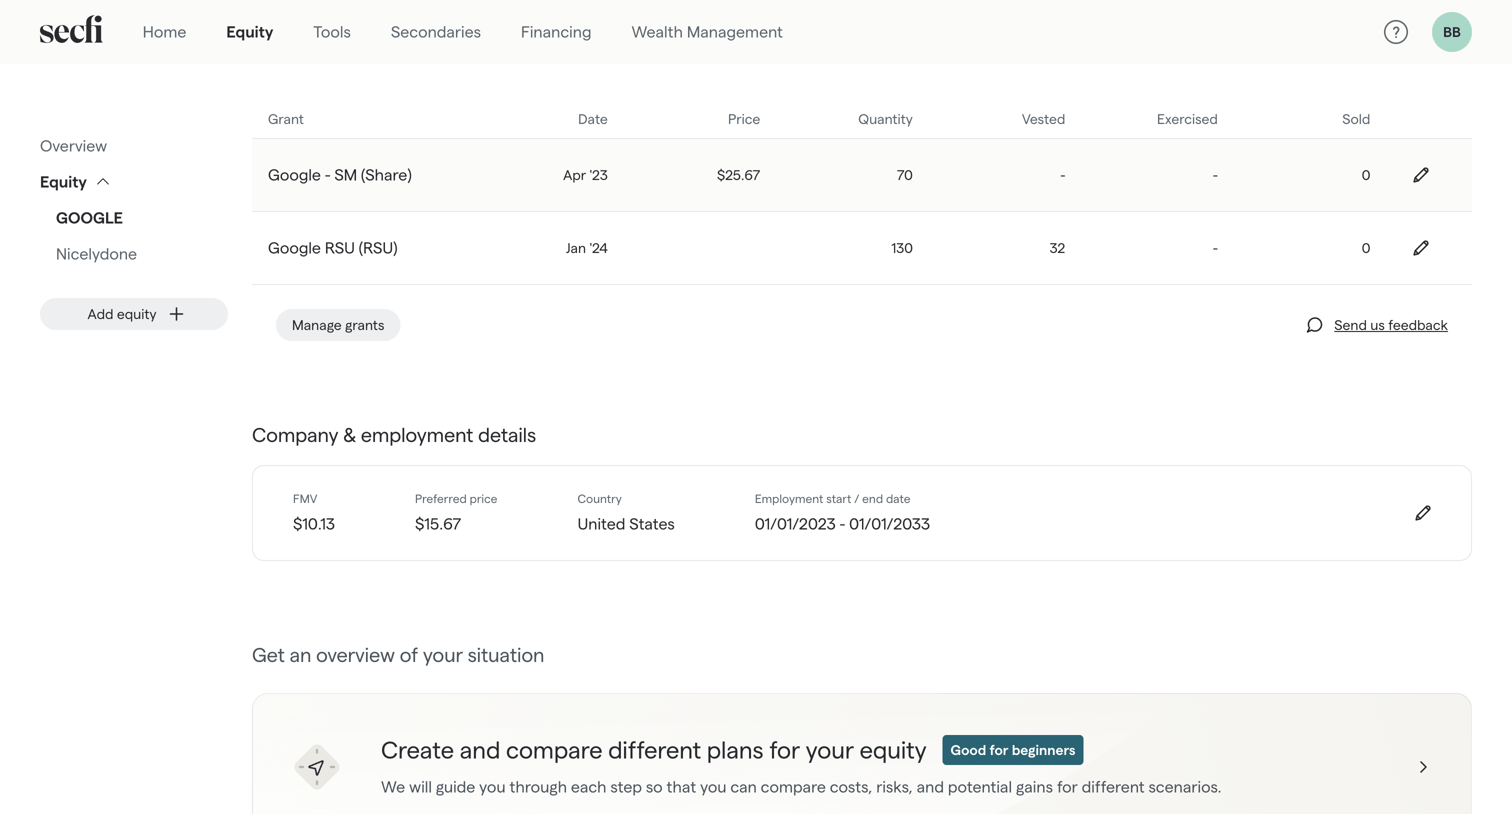This screenshot has height=814, width=1512.
Task: Click the $25.67 price cell
Action: point(738,175)
